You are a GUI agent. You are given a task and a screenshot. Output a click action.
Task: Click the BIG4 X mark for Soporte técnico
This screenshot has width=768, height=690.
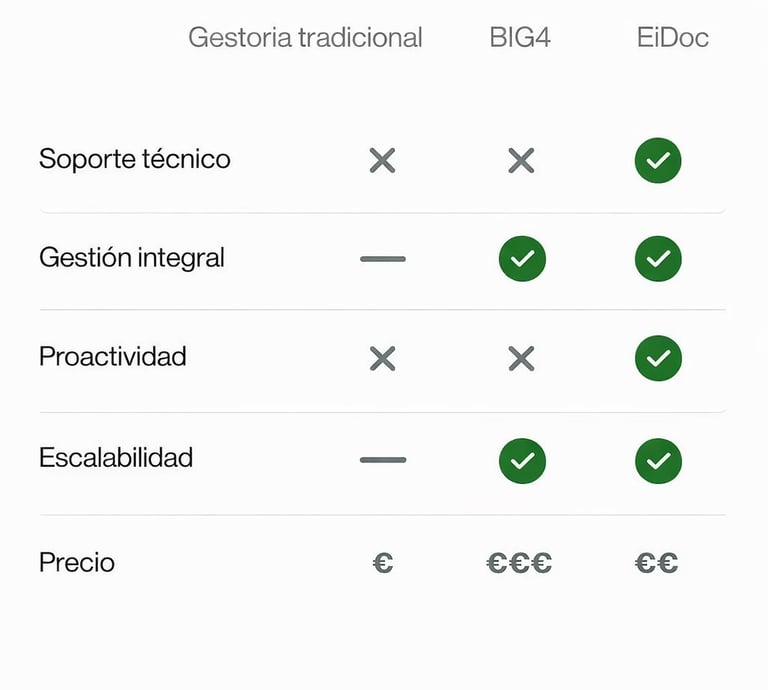click(x=521, y=160)
